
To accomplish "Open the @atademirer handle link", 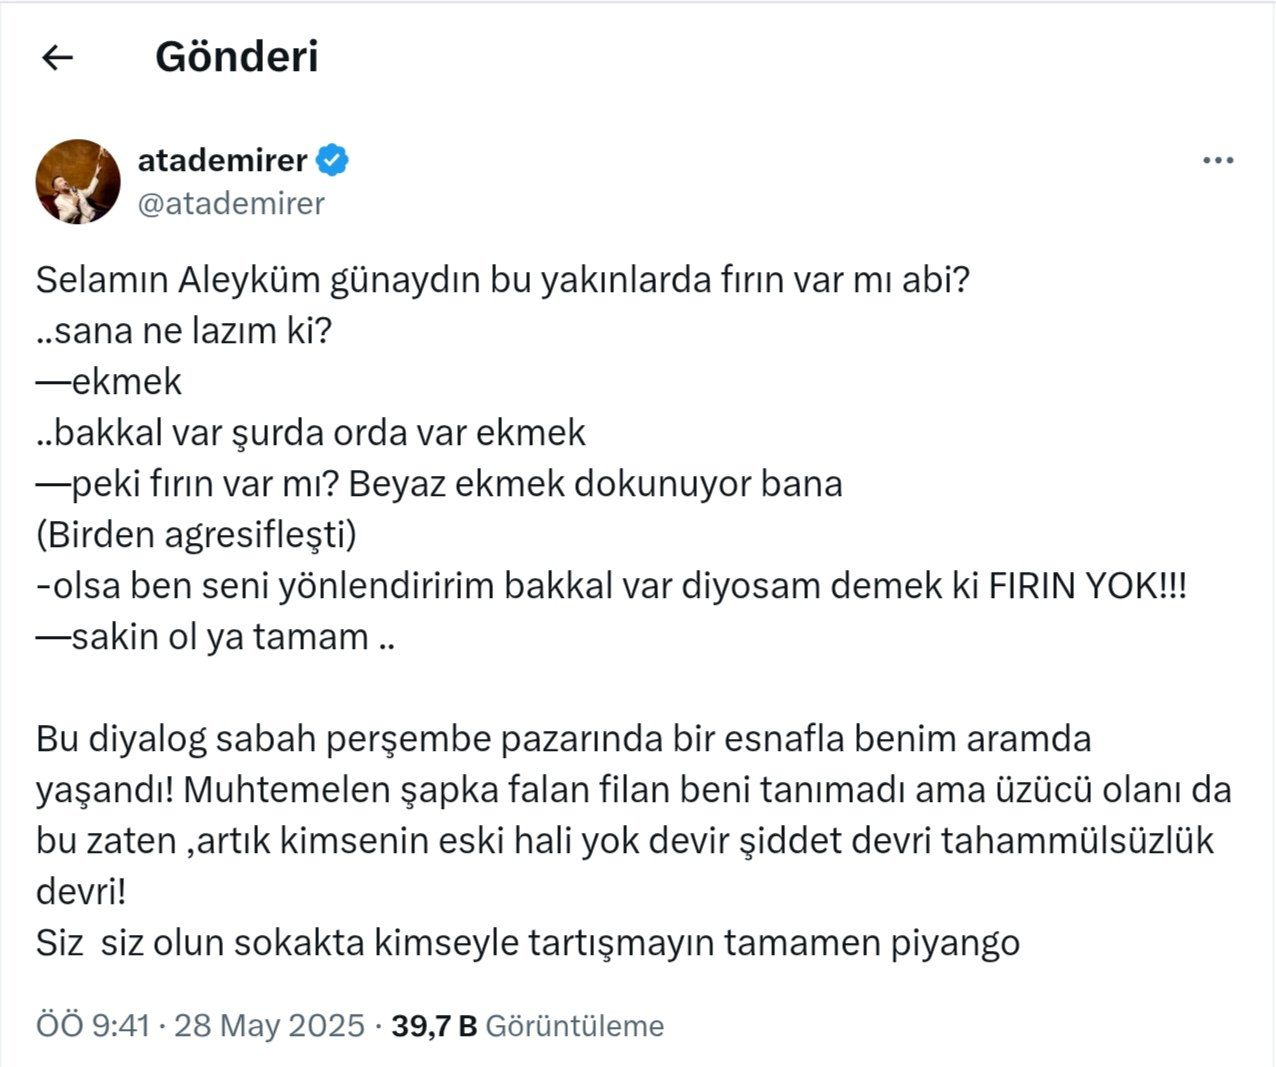I will 231,203.
